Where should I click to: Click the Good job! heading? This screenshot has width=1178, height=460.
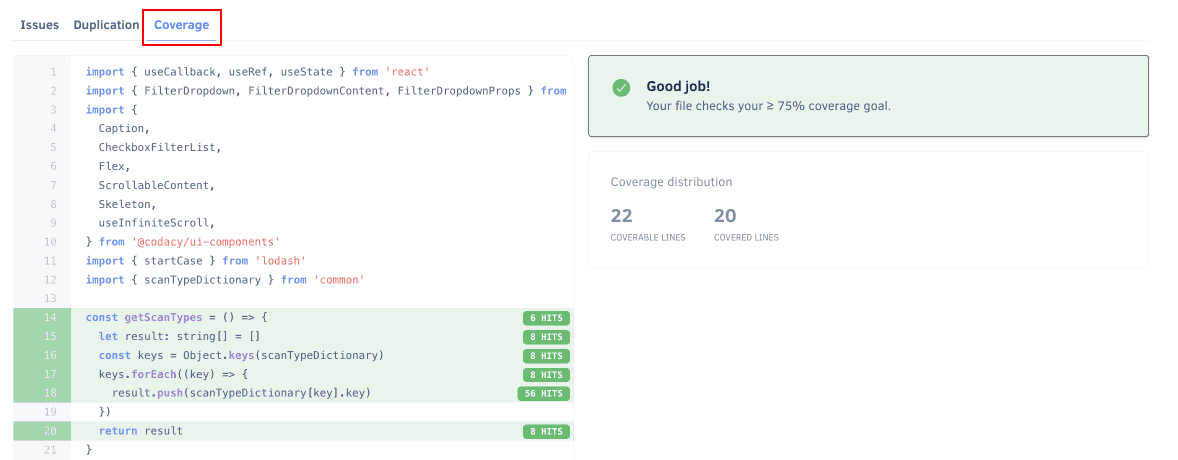point(681,87)
